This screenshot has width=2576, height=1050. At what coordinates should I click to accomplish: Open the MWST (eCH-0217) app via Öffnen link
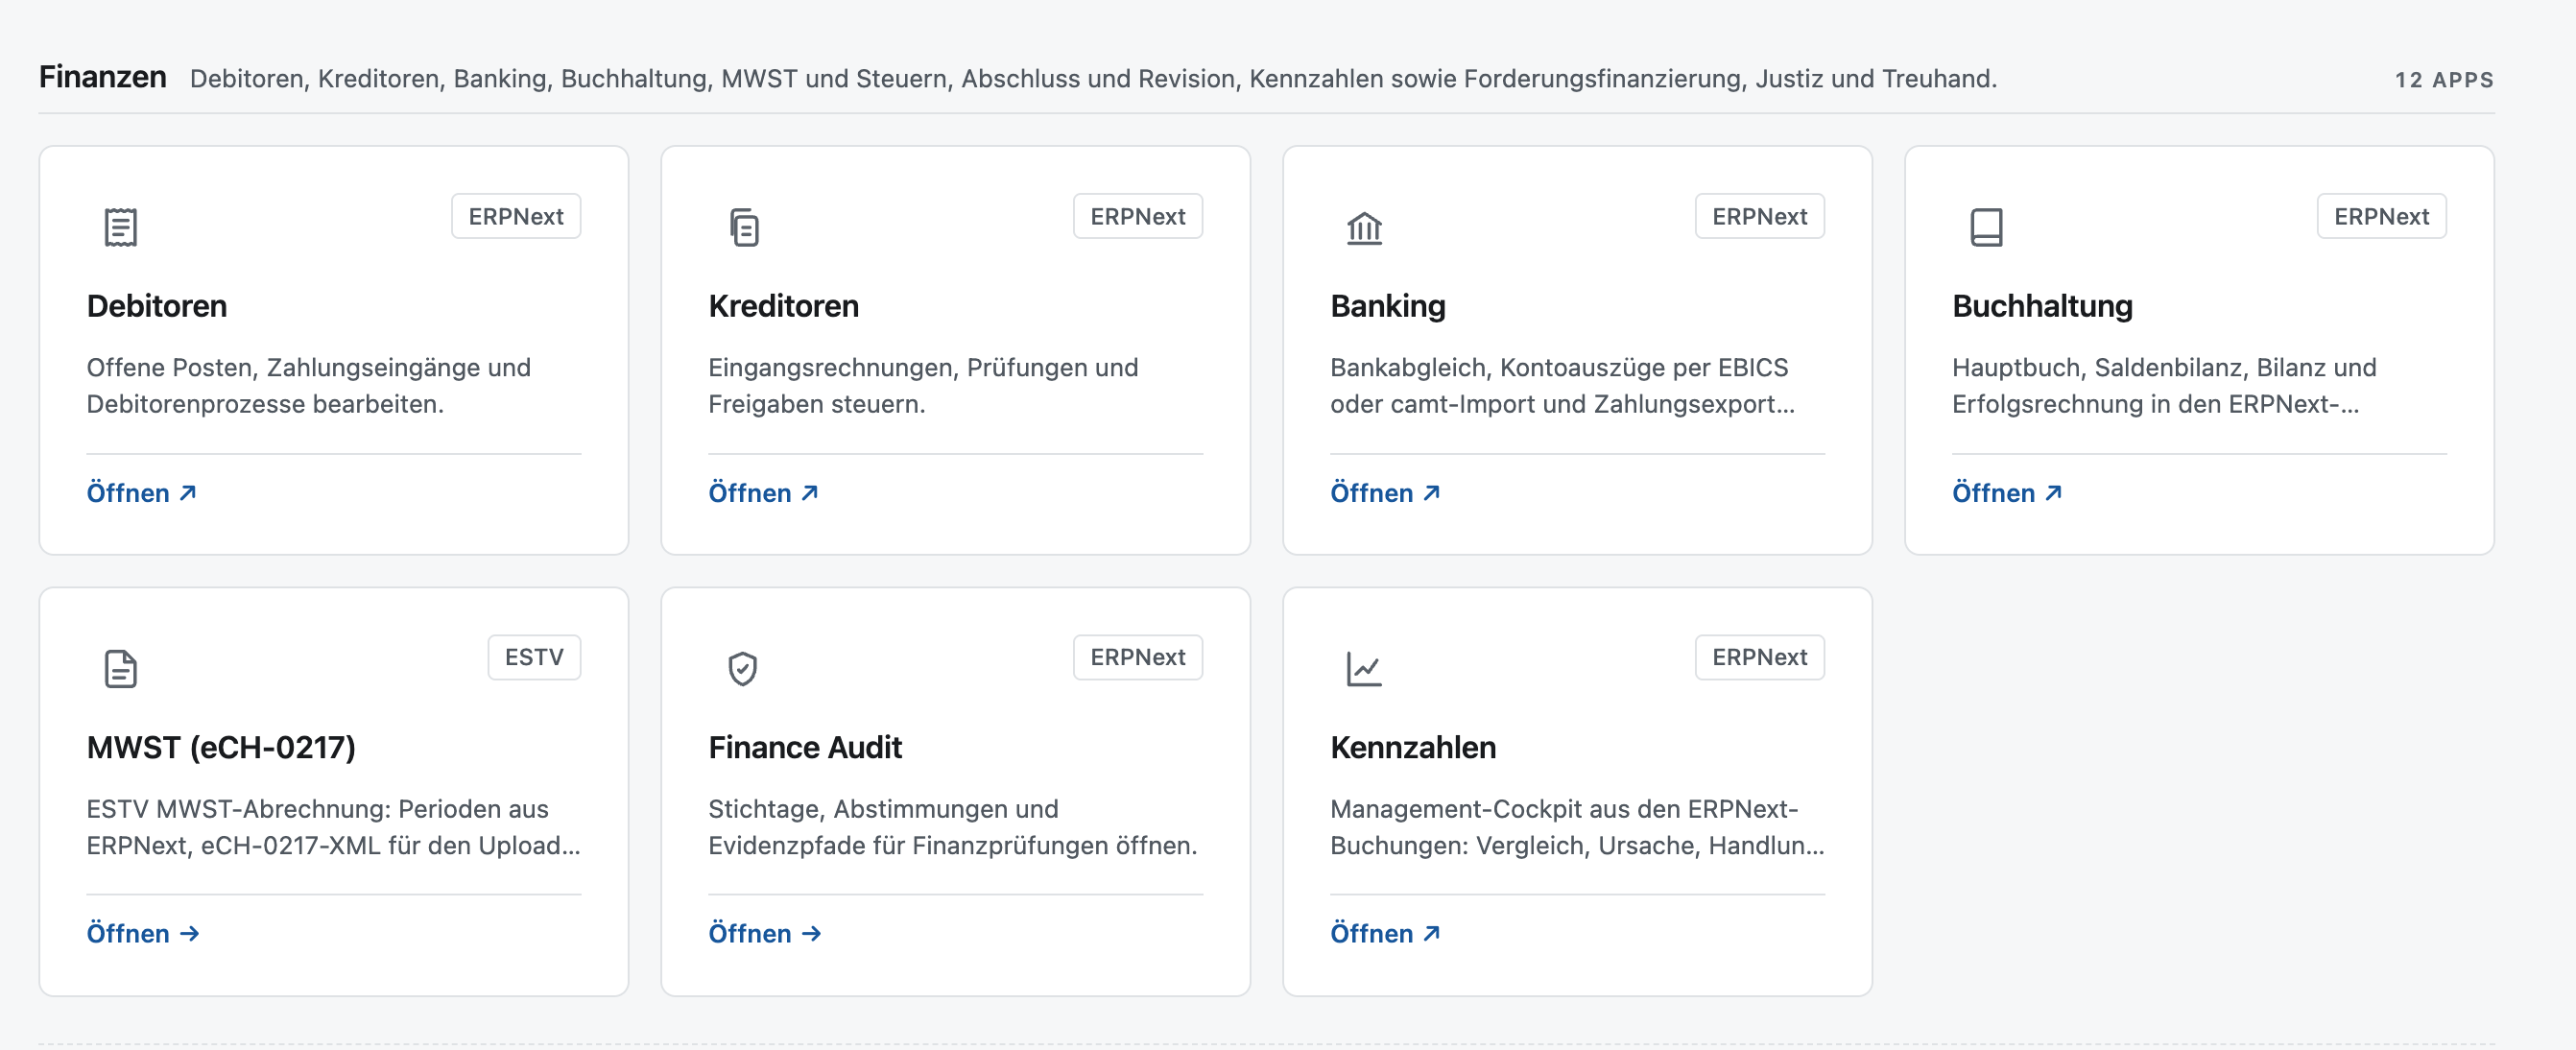pyautogui.click(x=143, y=933)
